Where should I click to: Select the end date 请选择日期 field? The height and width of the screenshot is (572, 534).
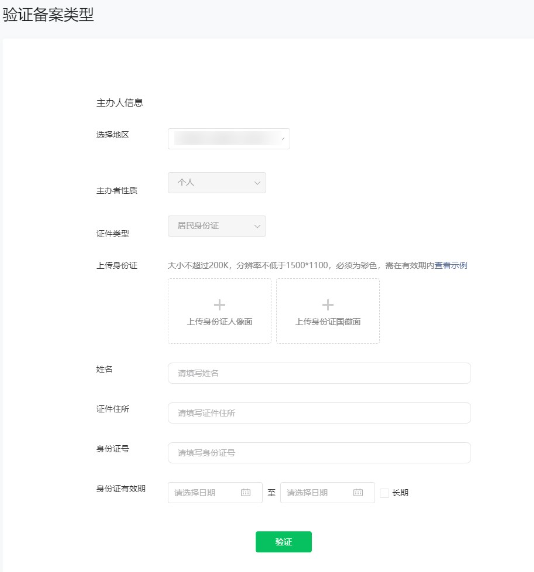coord(327,492)
